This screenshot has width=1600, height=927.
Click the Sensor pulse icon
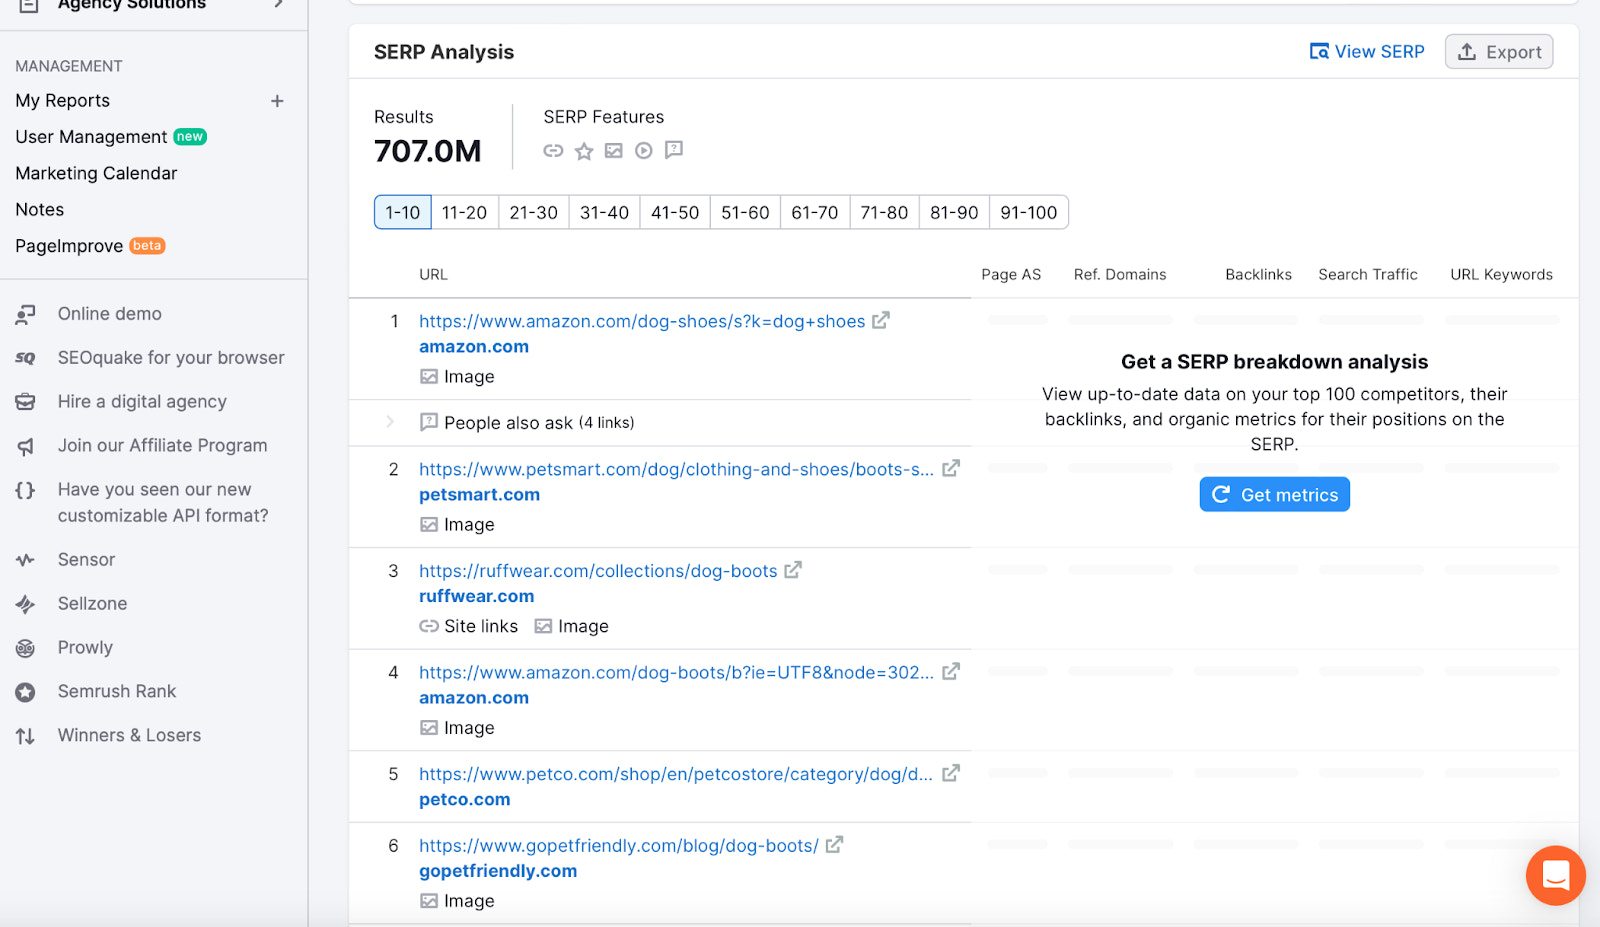[x=26, y=560]
